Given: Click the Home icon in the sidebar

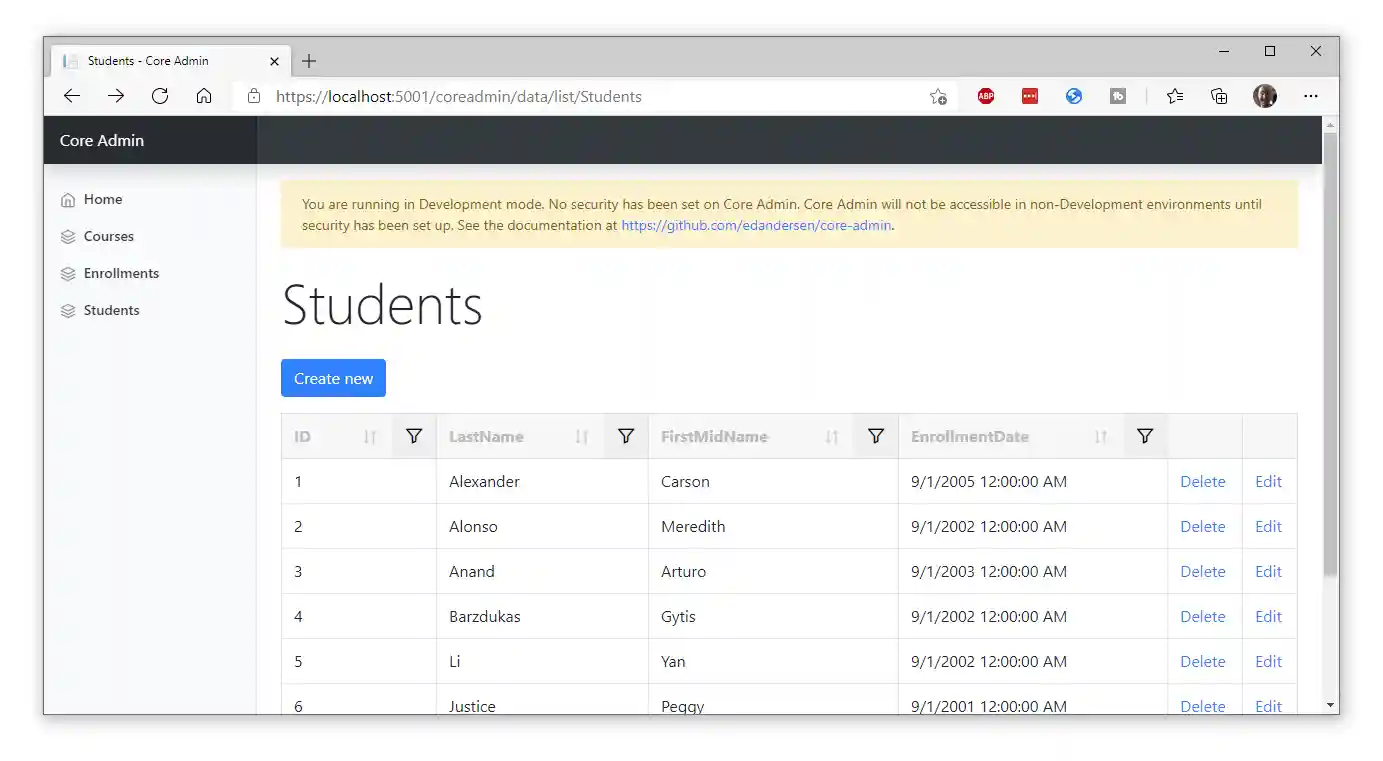Looking at the screenshot, I should tap(66, 199).
